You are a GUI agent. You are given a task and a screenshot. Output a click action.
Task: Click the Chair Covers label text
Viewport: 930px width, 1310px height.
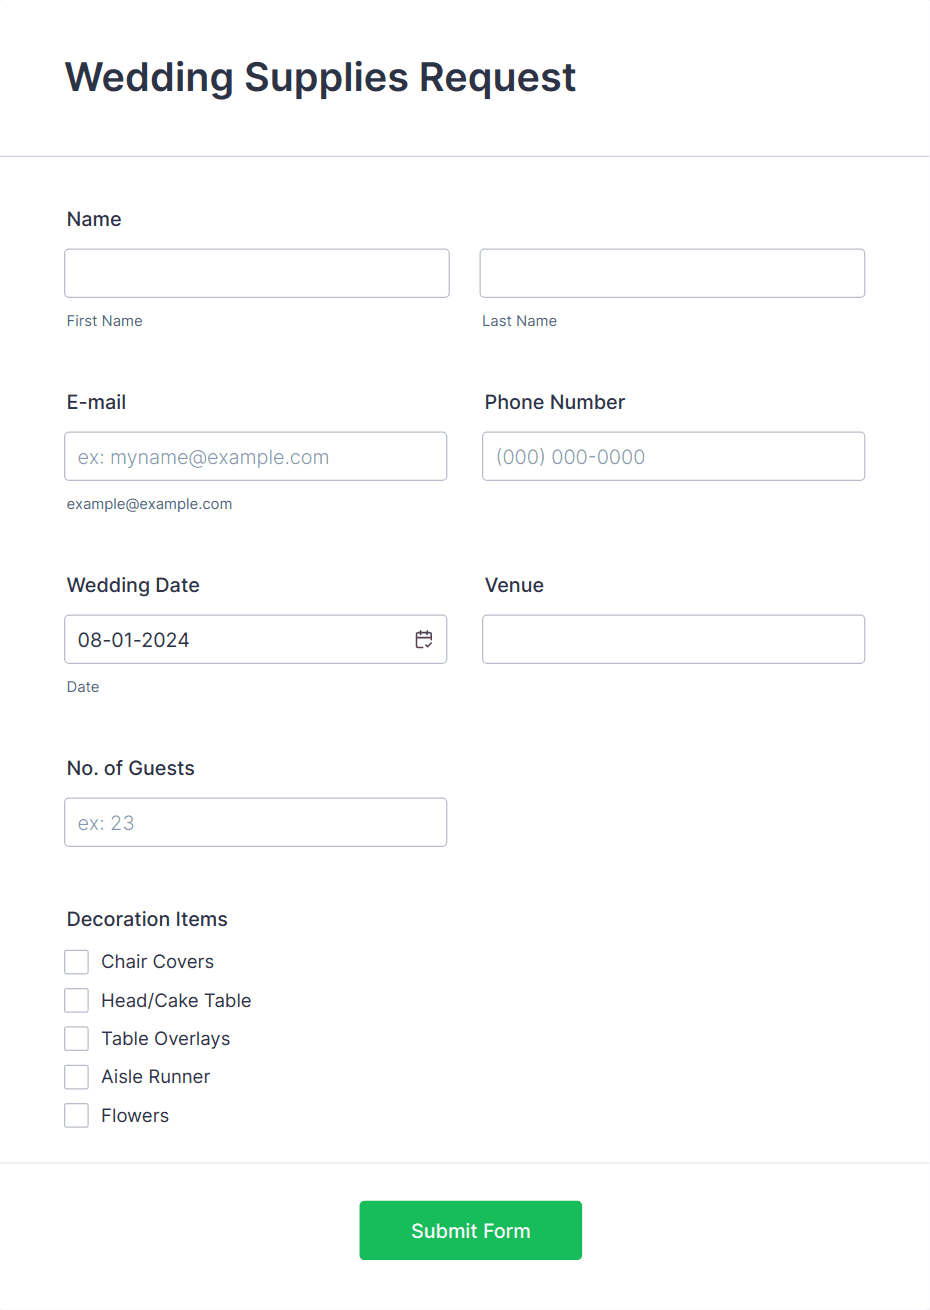click(x=158, y=962)
